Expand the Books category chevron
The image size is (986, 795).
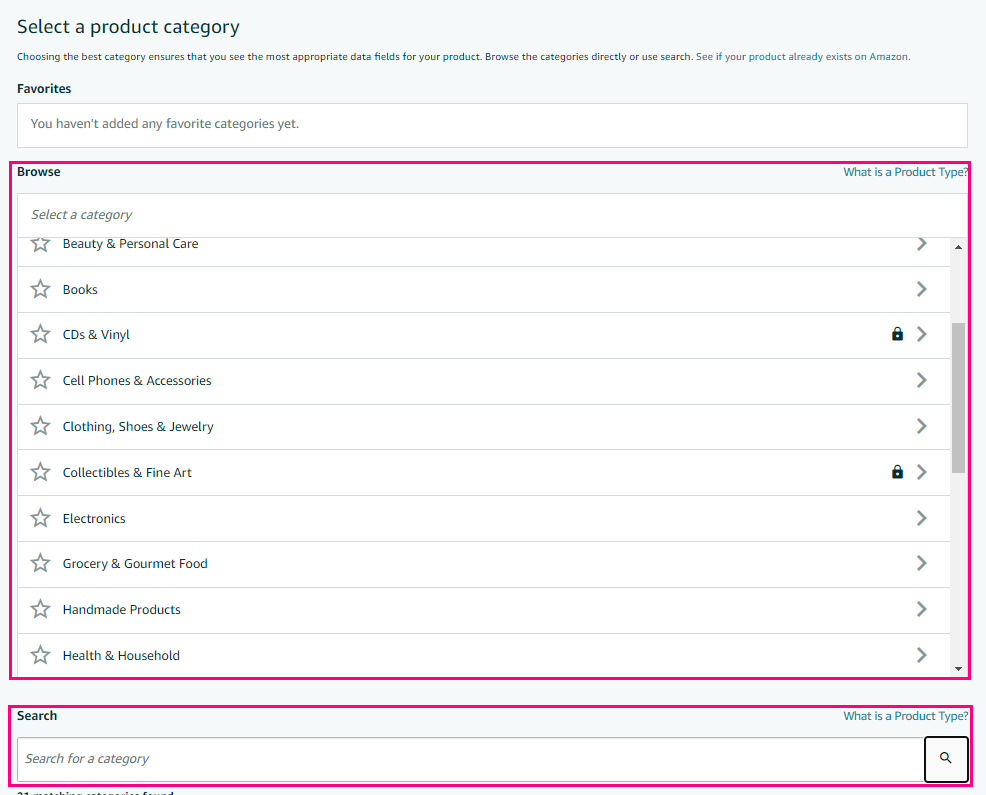[922, 289]
